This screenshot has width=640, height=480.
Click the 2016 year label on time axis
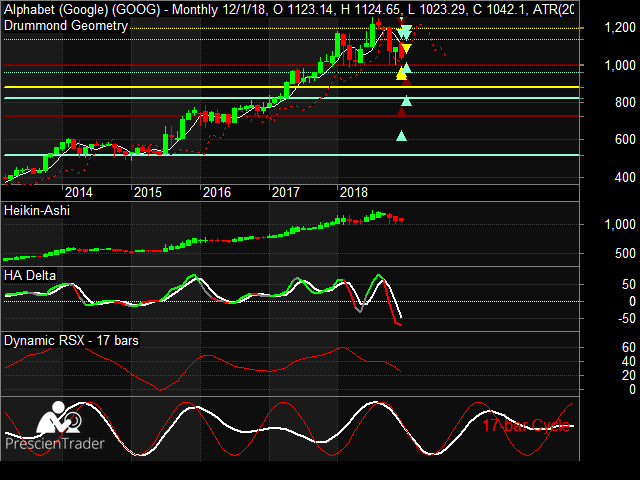(x=217, y=192)
